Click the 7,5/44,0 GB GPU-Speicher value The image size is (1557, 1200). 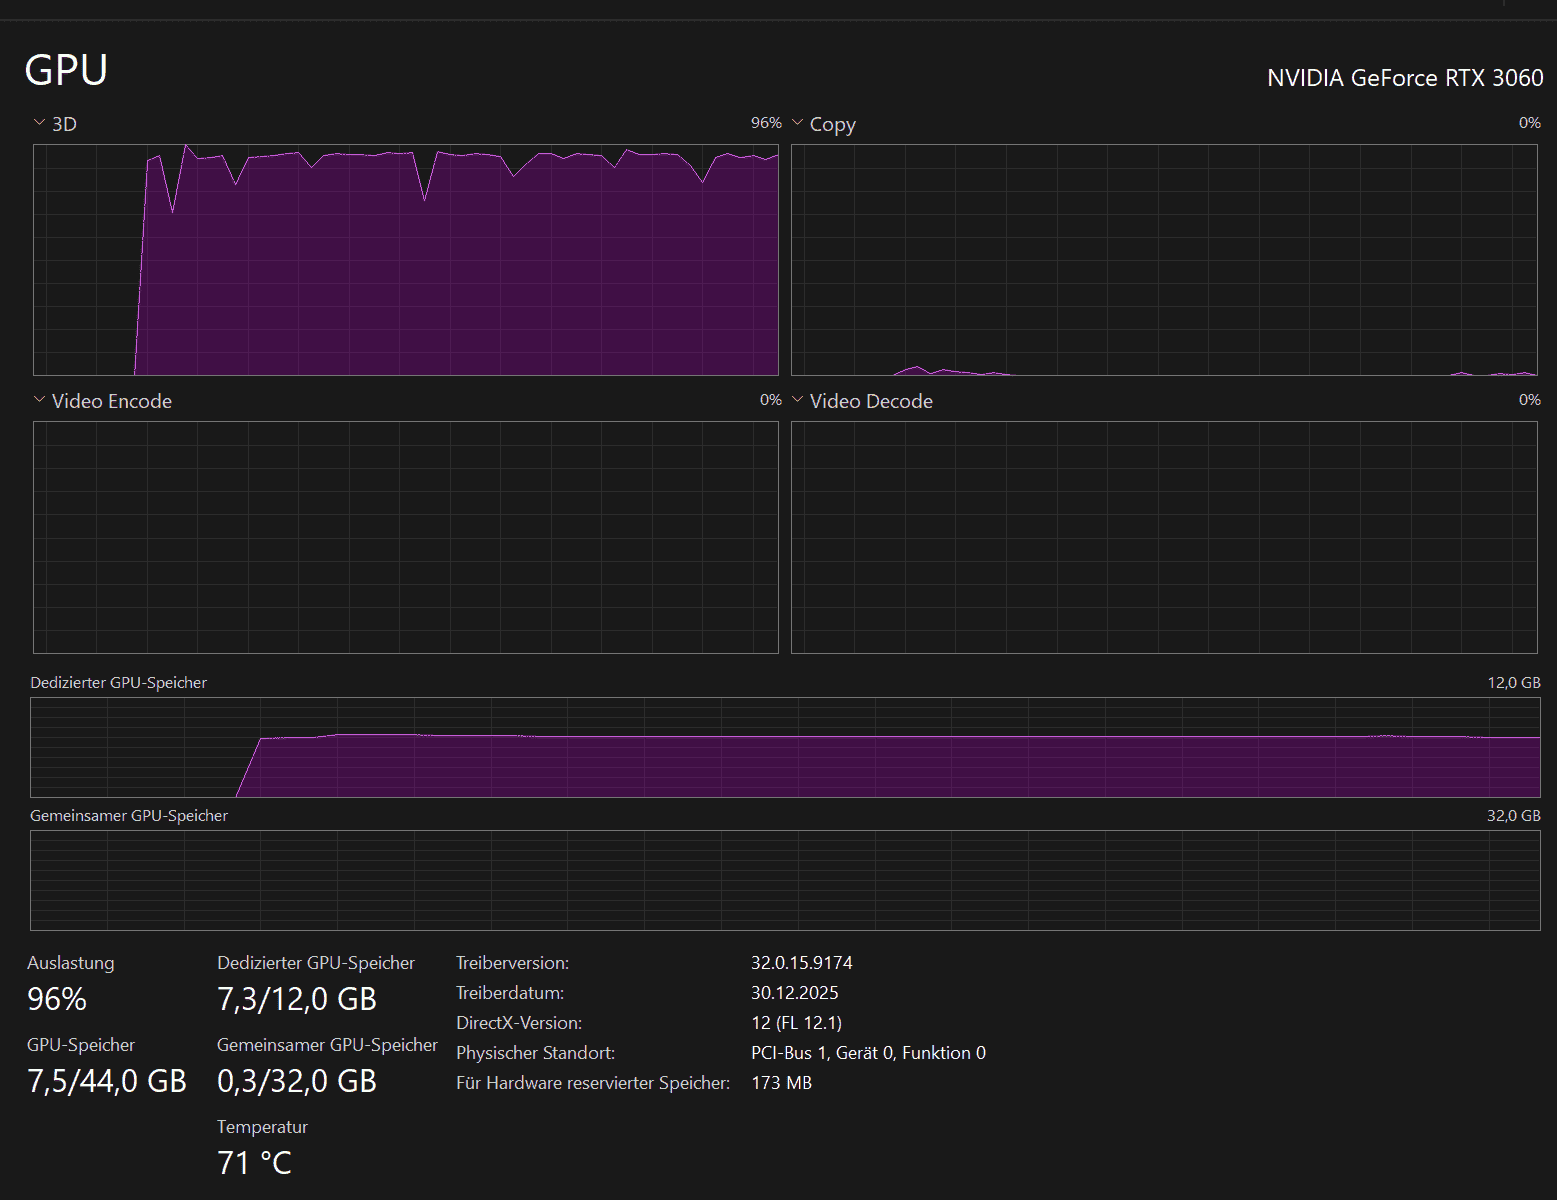[107, 1081]
